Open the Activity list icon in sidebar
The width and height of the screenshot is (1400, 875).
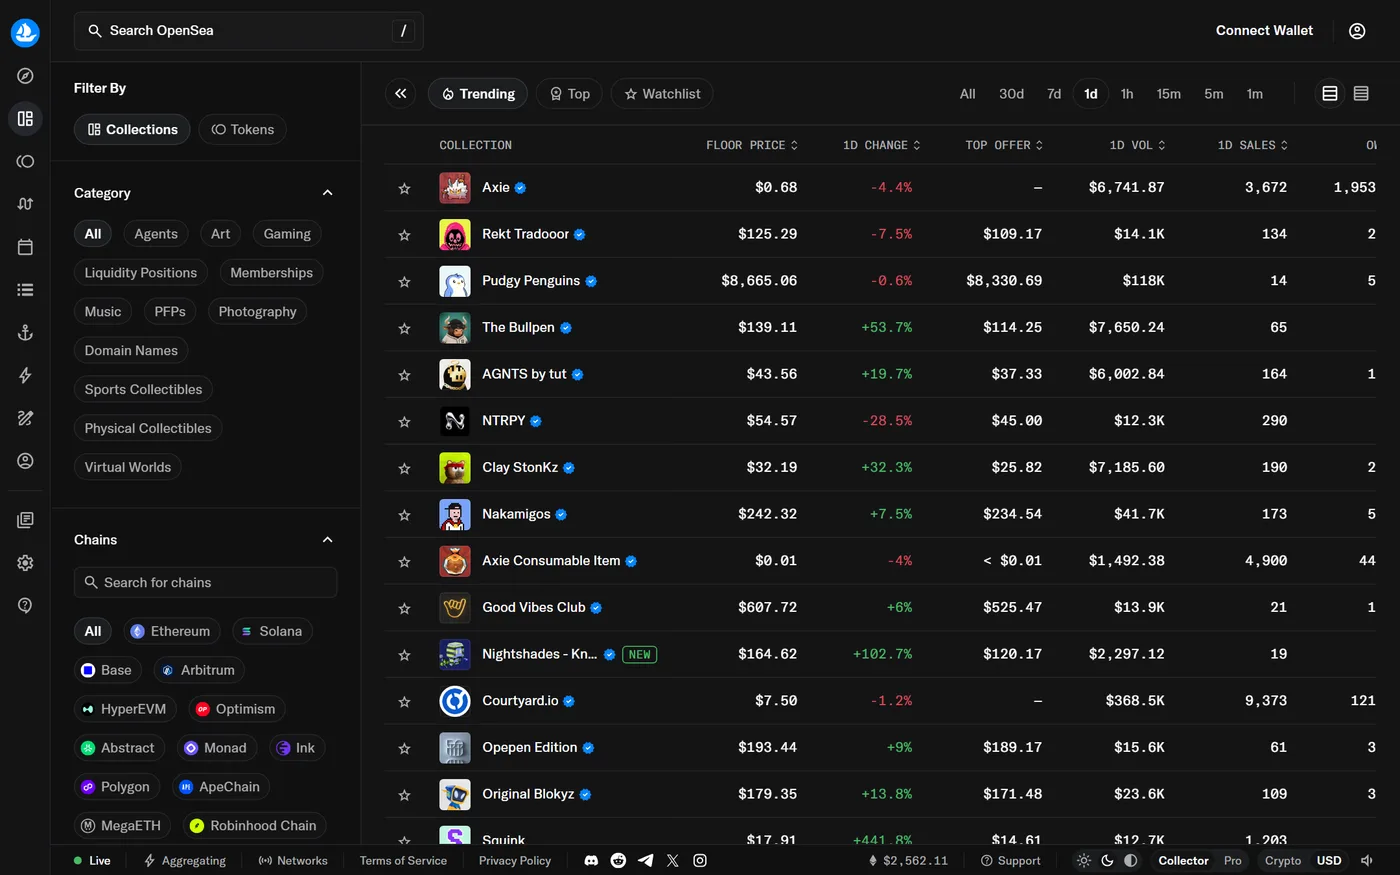pos(25,290)
